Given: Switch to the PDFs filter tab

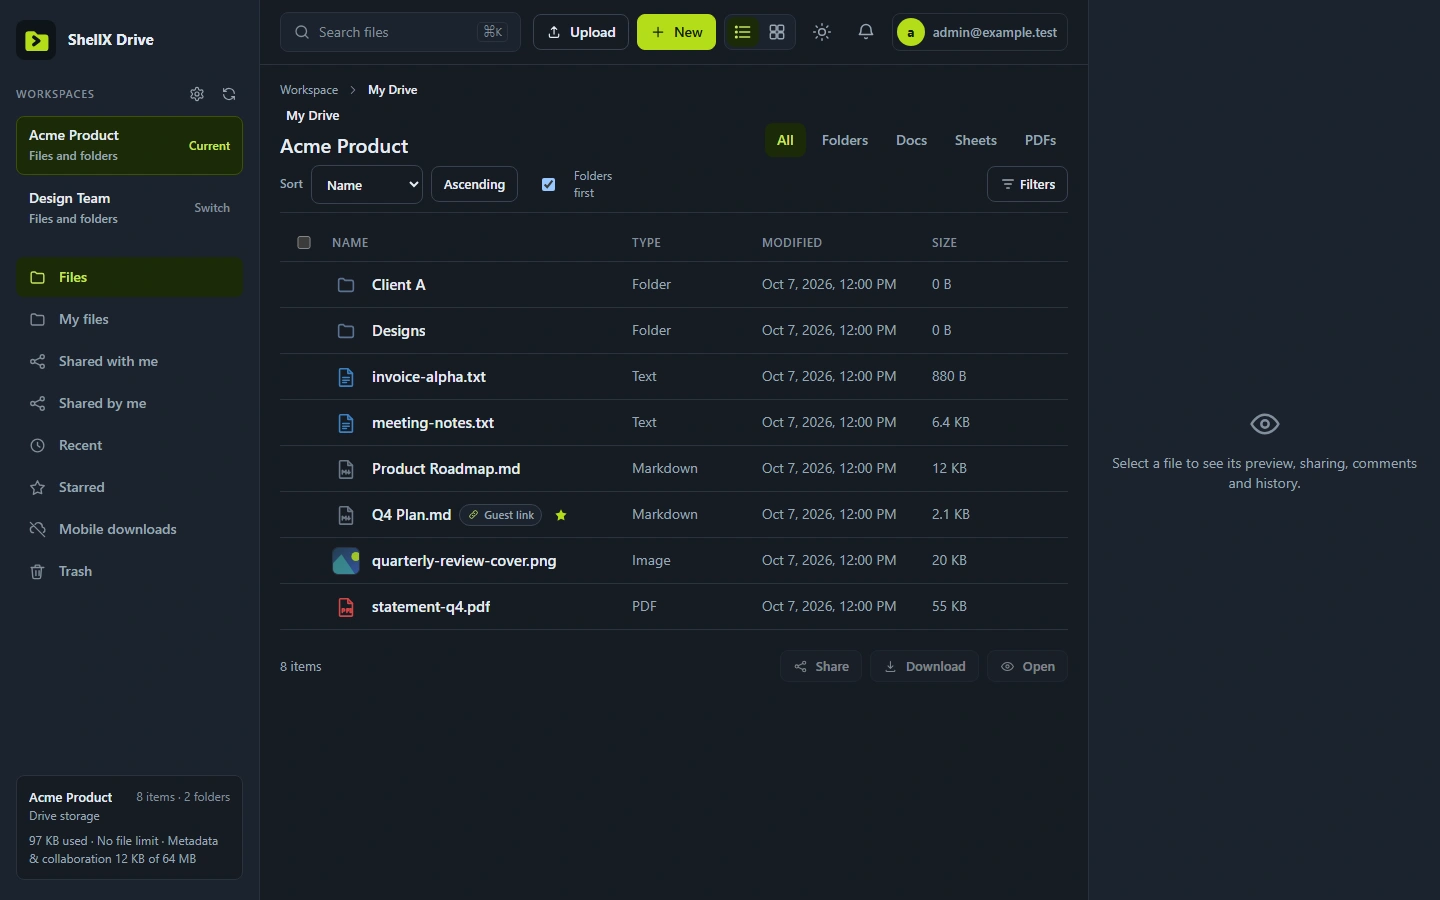Looking at the screenshot, I should (x=1040, y=140).
